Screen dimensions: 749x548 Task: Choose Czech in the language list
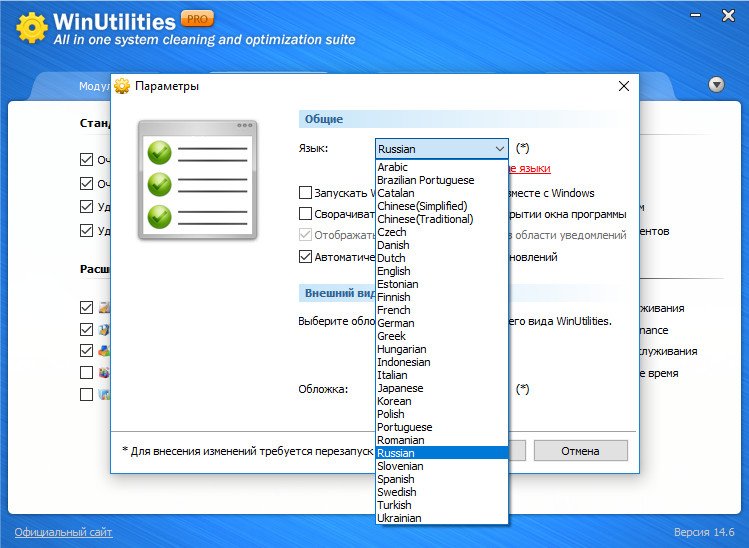(x=442, y=232)
